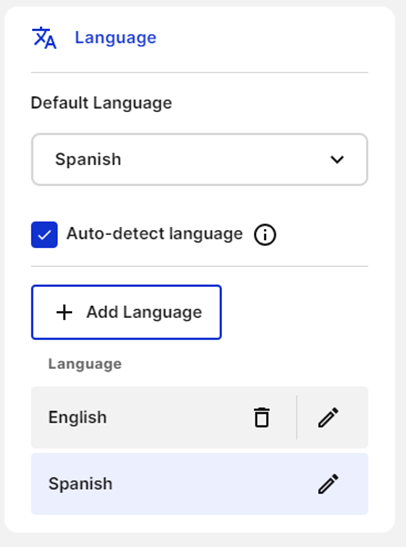Image resolution: width=406 pixels, height=547 pixels.
Task: Click the selected Spanish value in combo box
Action: pyautogui.click(x=88, y=159)
